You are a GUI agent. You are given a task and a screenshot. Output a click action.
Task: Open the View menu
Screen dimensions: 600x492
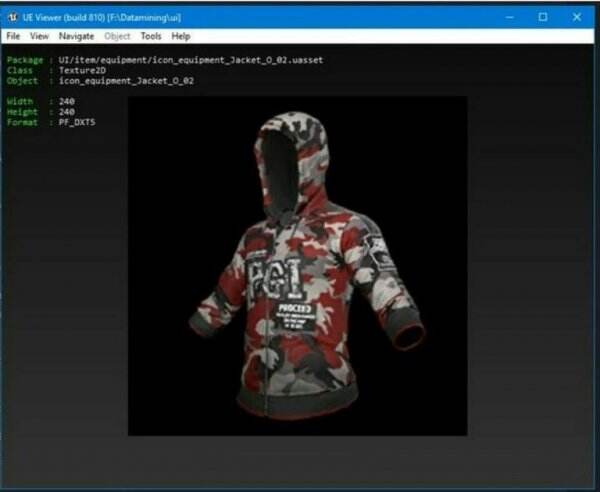click(x=39, y=36)
